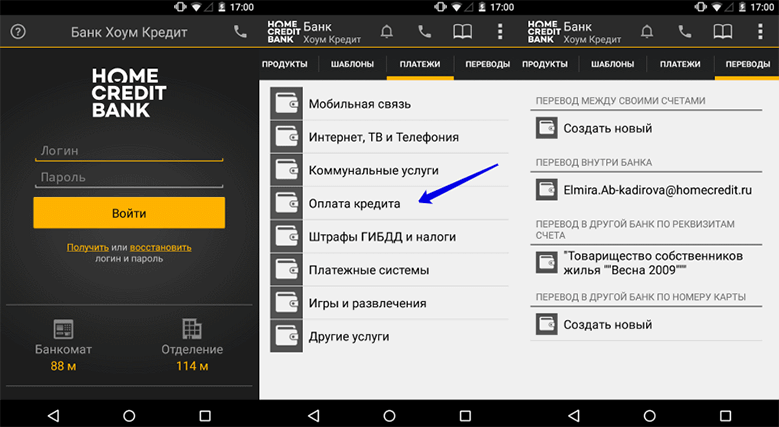Tap Home Credit Bank logo on Переводы screen

[544, 32]
